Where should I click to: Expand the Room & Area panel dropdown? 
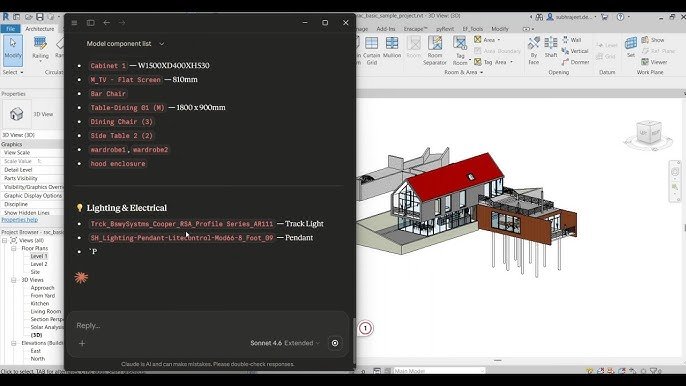(464, 72)
